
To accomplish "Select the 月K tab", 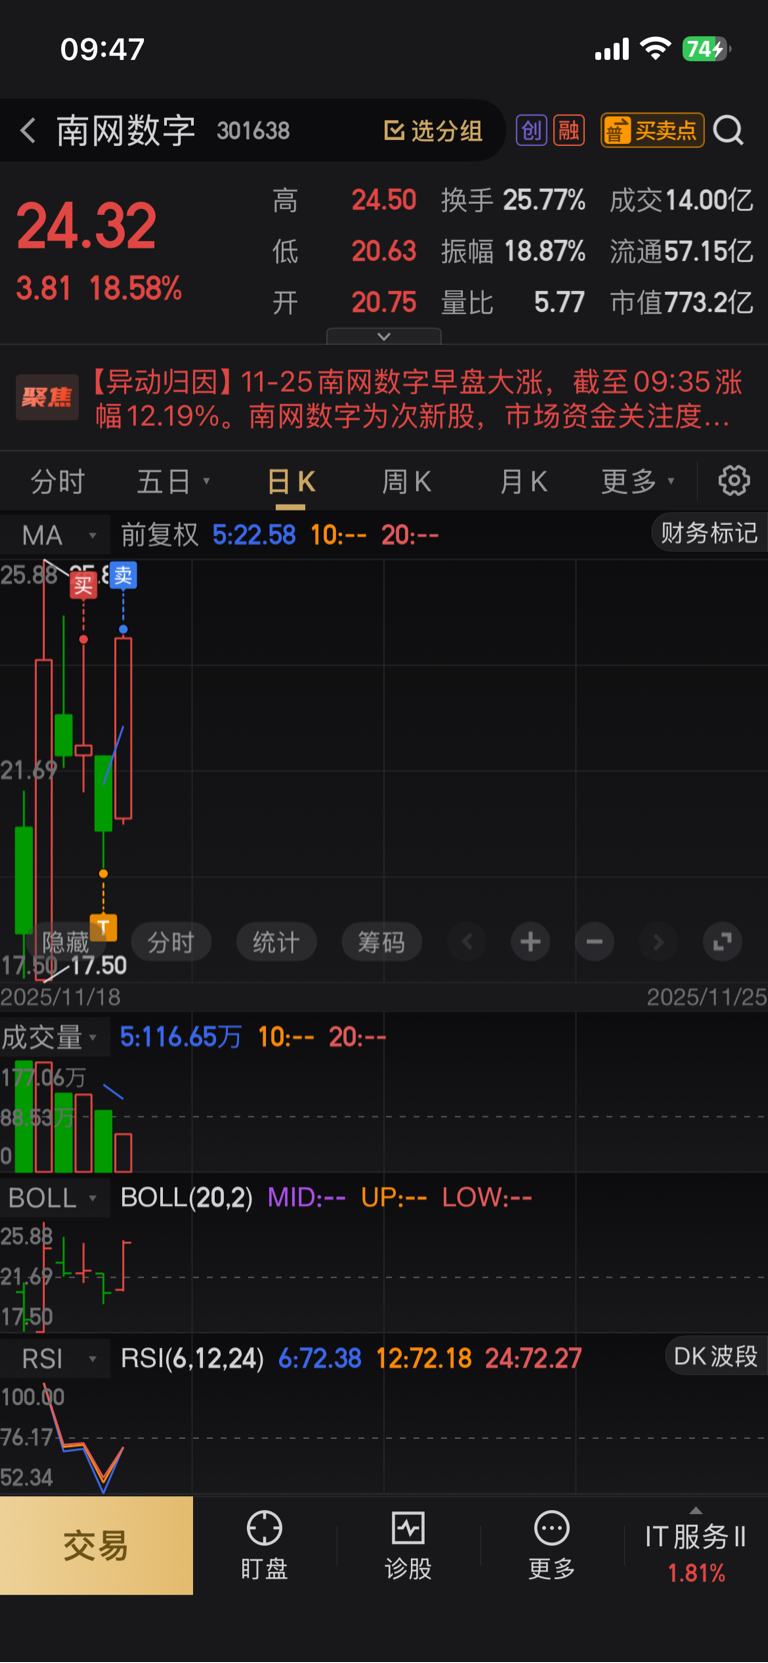I will click(523, 482).
